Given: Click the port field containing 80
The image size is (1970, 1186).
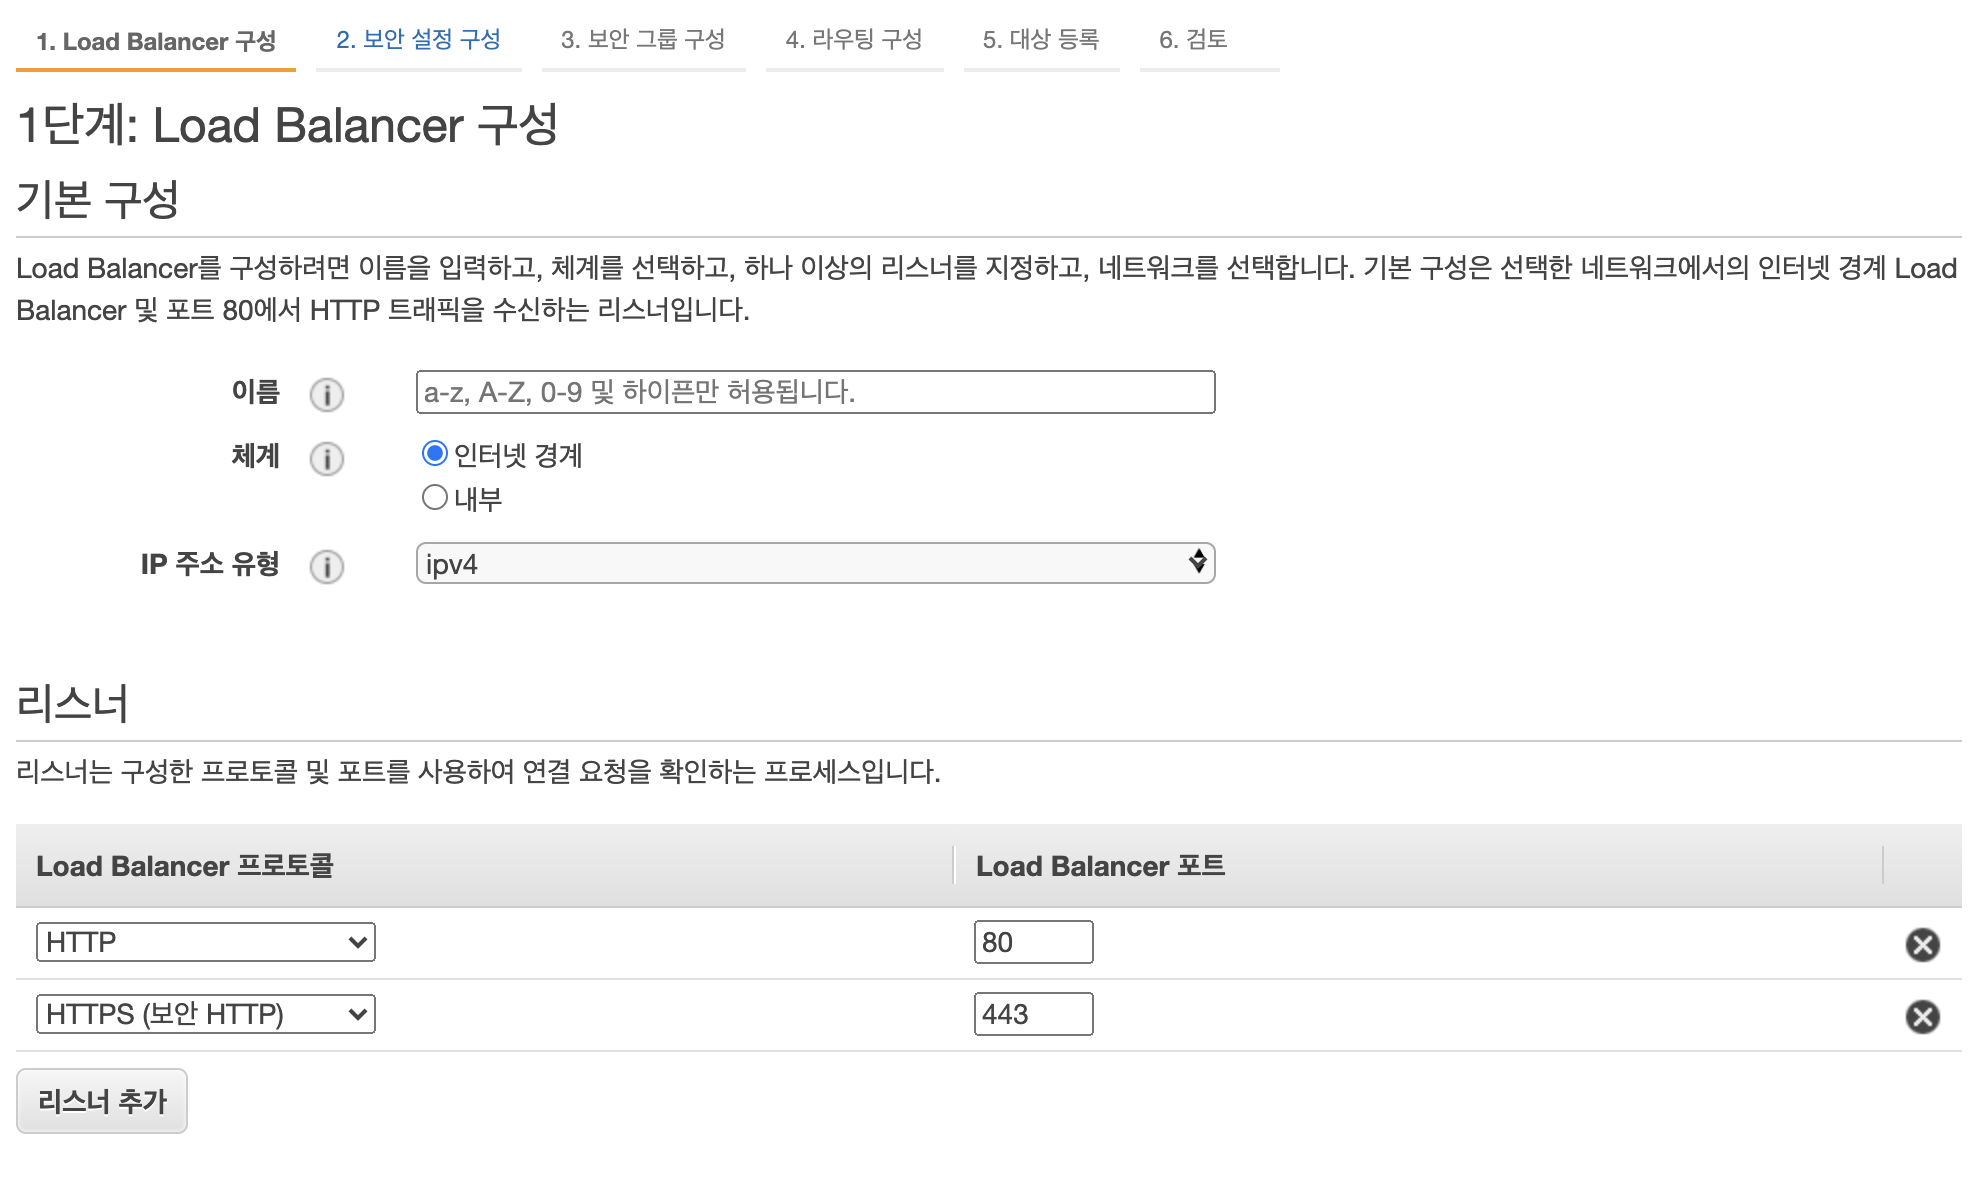Looking at the screenshot, I should pos(1032,942).
